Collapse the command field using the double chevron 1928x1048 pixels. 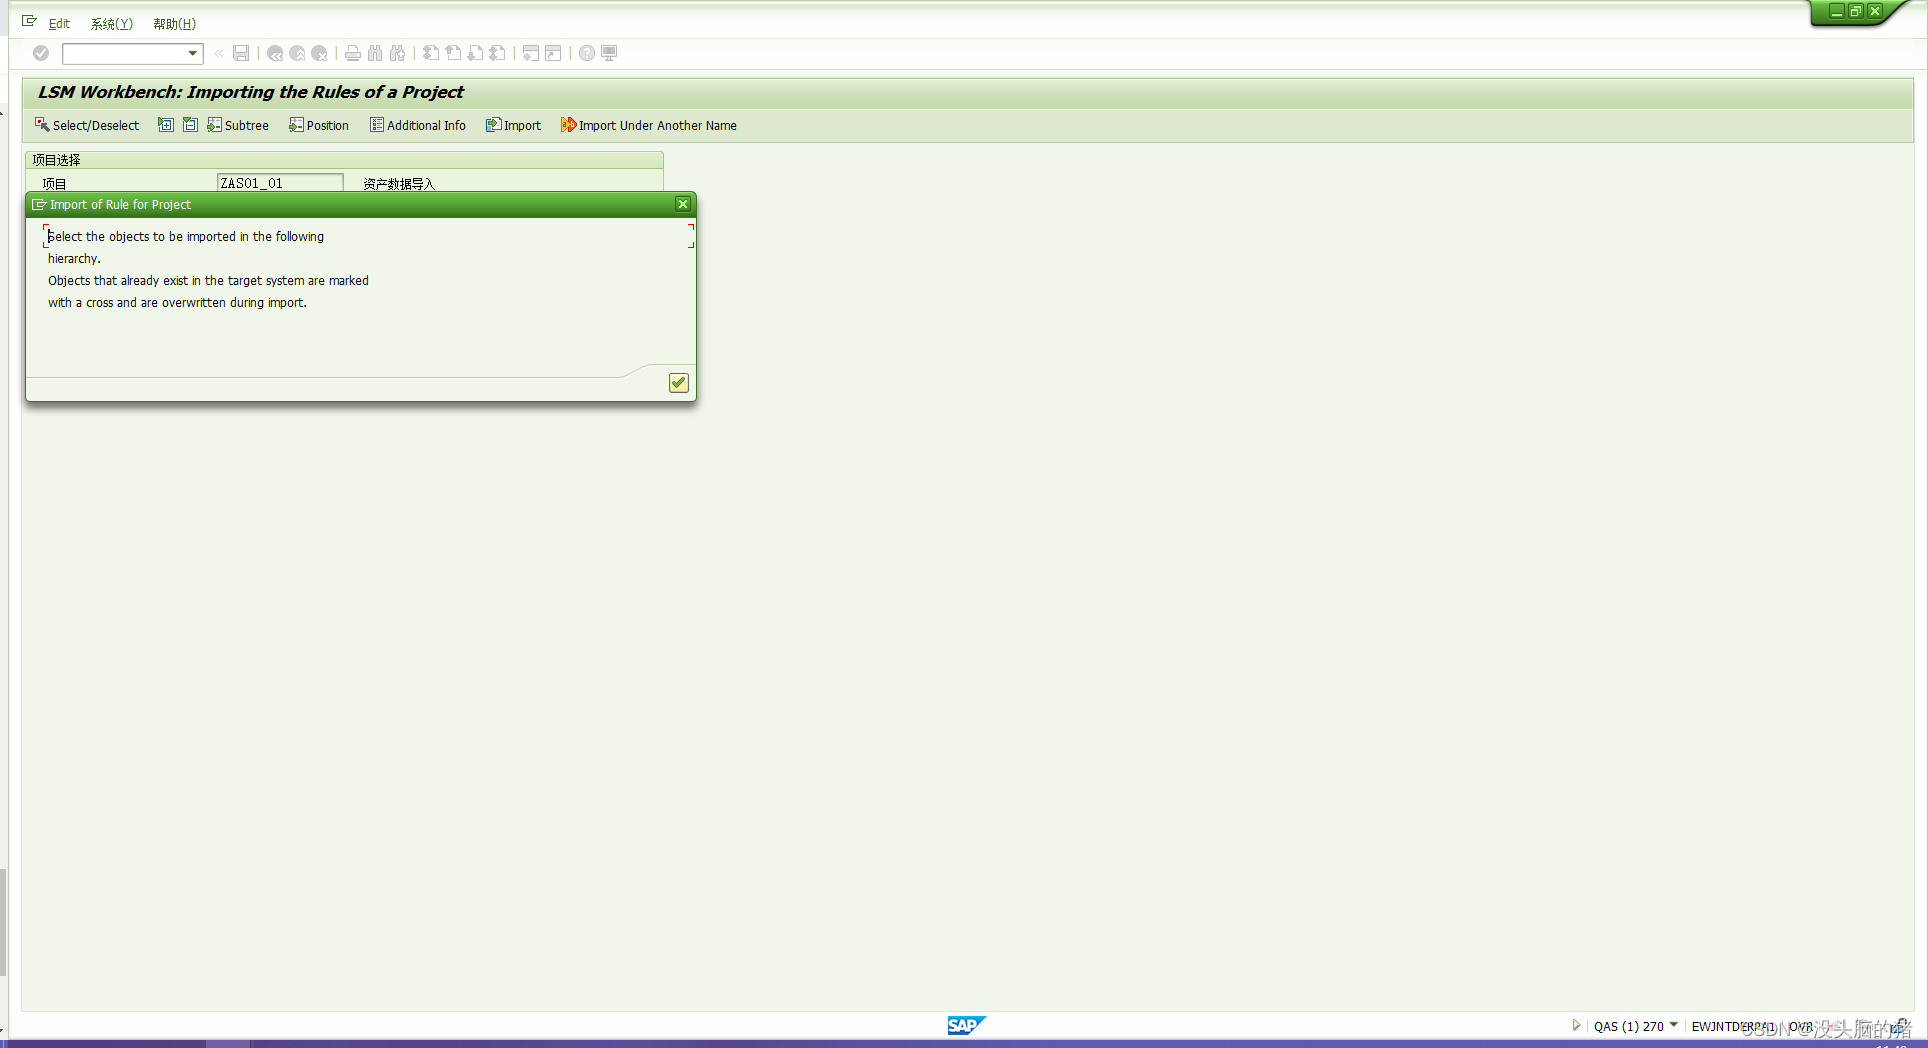click(x=218, y=53)
